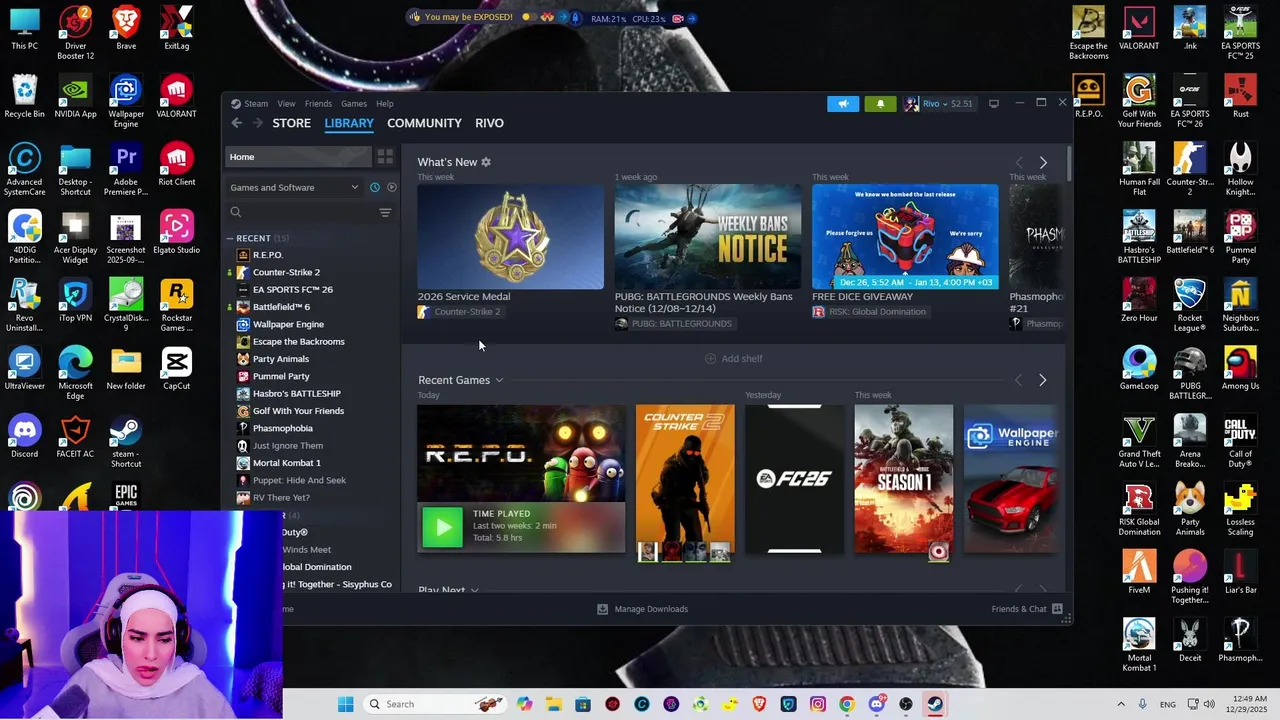Click Add shelf button
The width and height of the screenshot is (1280, 720).
733,358
